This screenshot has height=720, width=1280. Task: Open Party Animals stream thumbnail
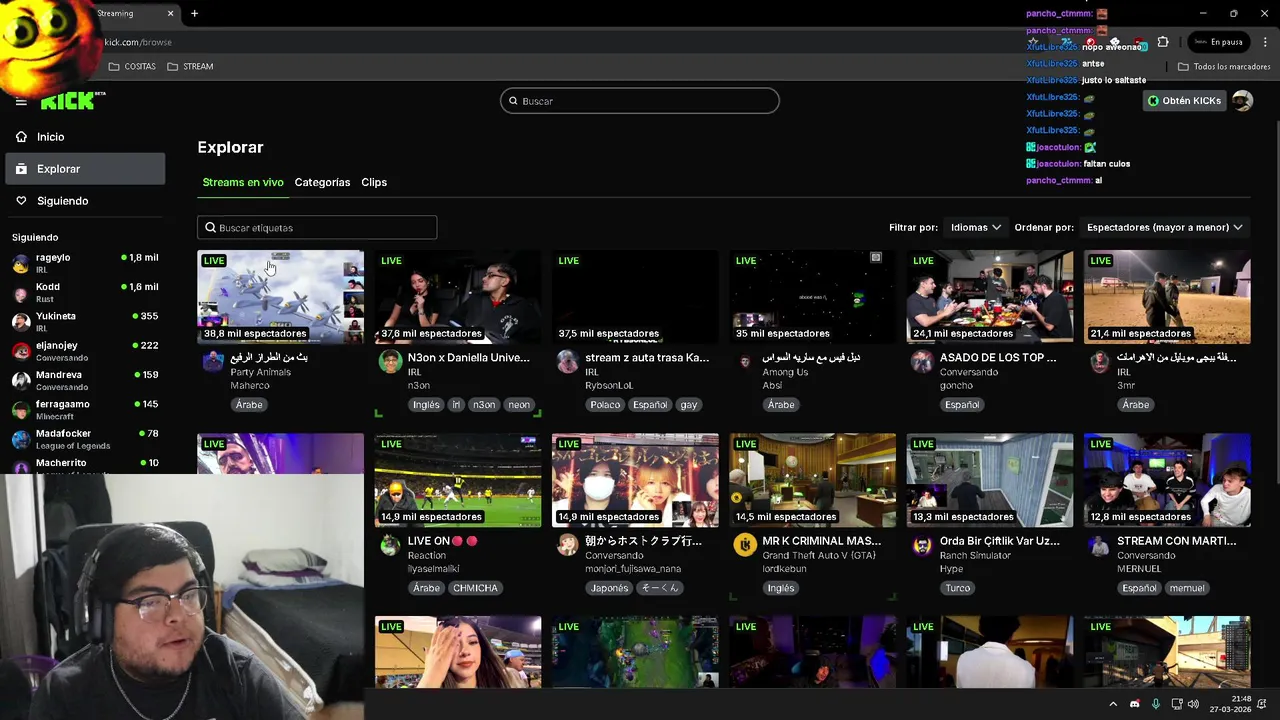[x=280, y=297]
